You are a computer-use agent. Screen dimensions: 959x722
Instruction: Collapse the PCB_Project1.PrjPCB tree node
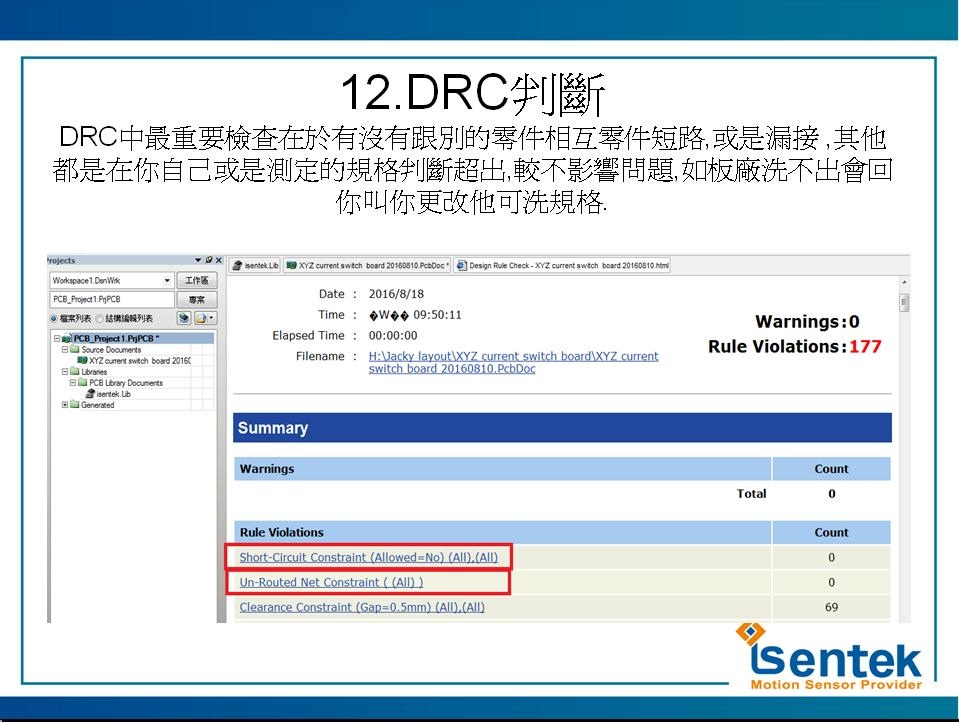point(57,338)
